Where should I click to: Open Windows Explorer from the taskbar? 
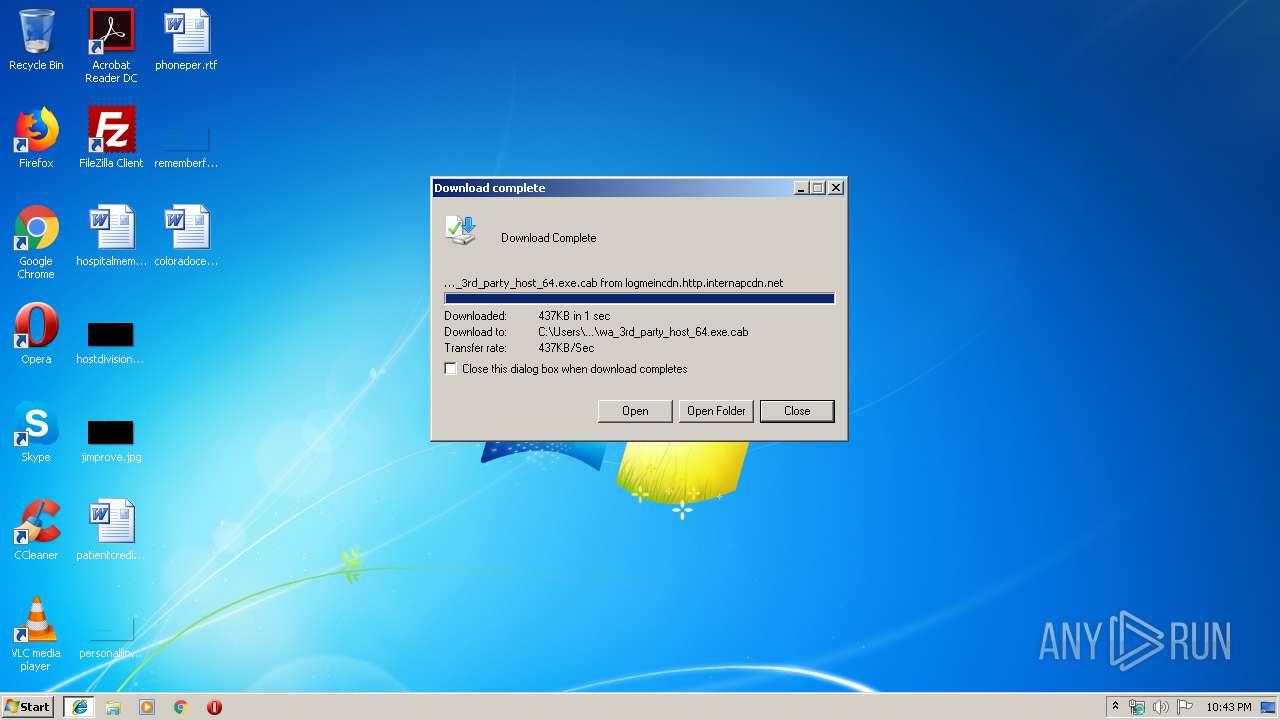point(113,707)
